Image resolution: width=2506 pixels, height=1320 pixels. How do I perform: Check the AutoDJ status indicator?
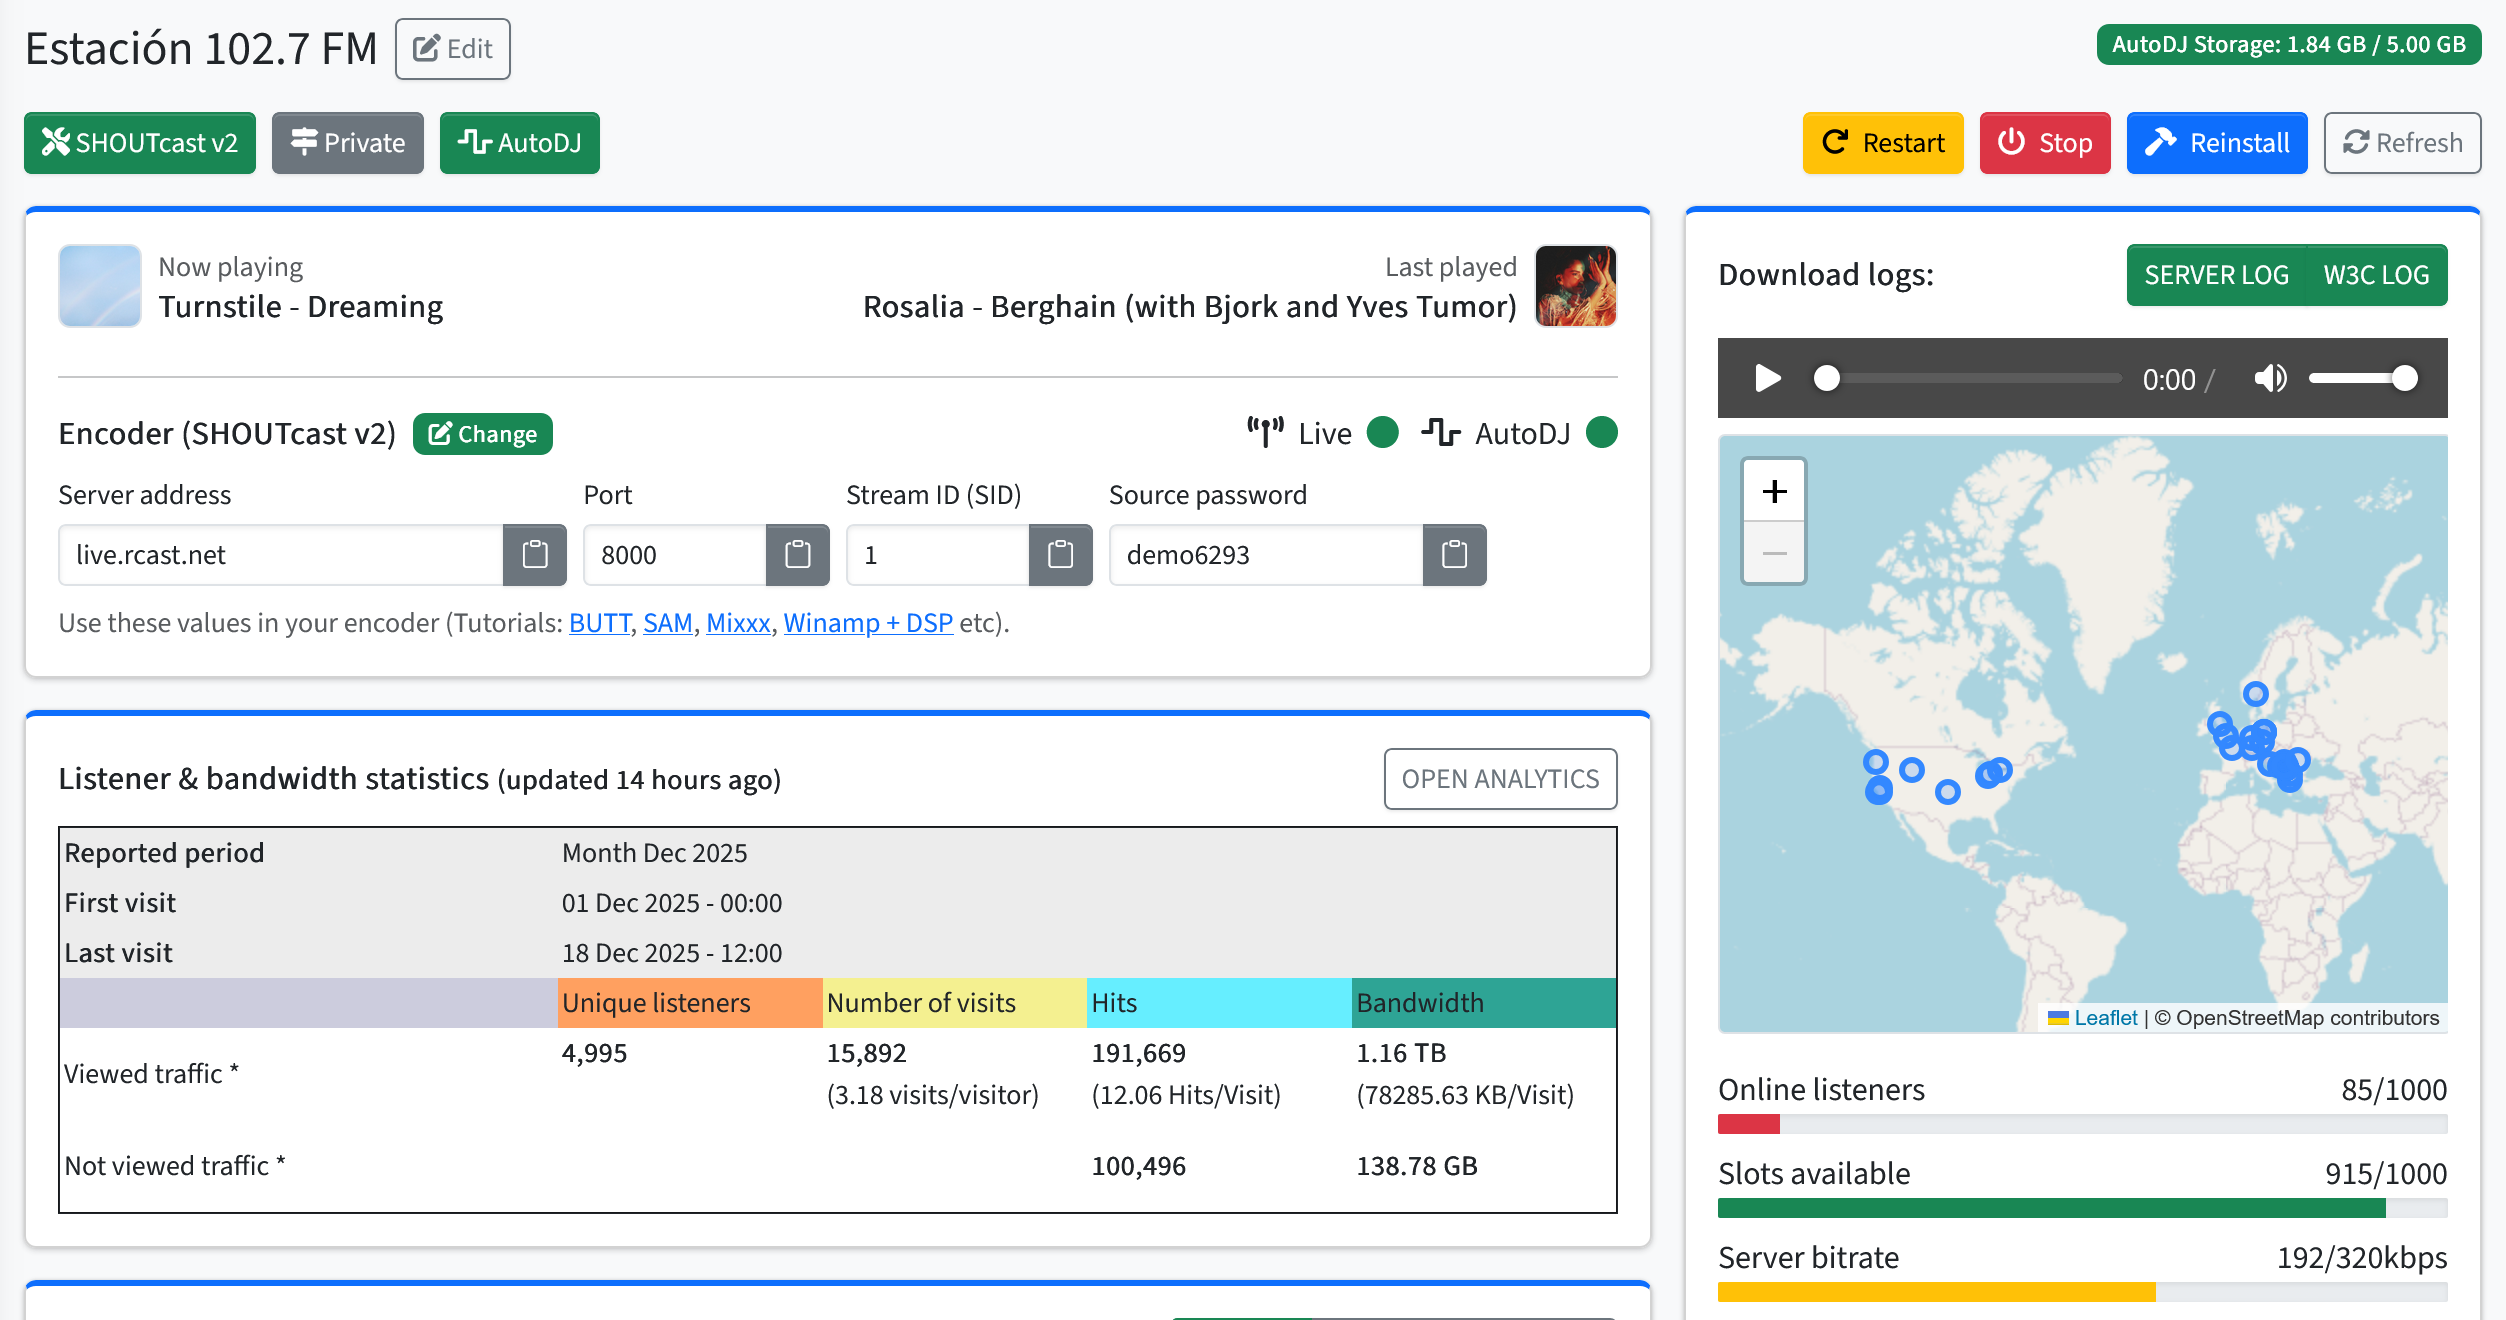point(1601,433)
